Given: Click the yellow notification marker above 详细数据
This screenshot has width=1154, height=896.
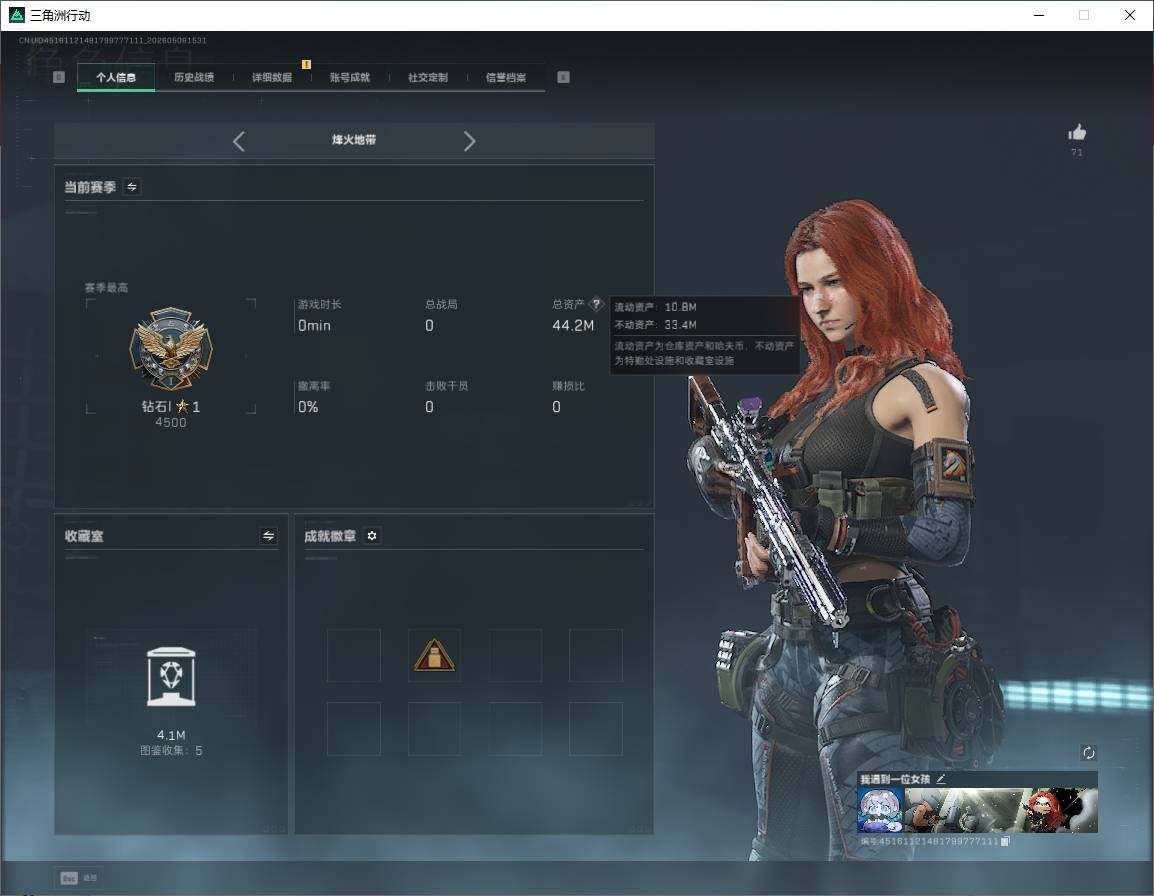Looking at the screenshot, I should (x=306, y=65).
